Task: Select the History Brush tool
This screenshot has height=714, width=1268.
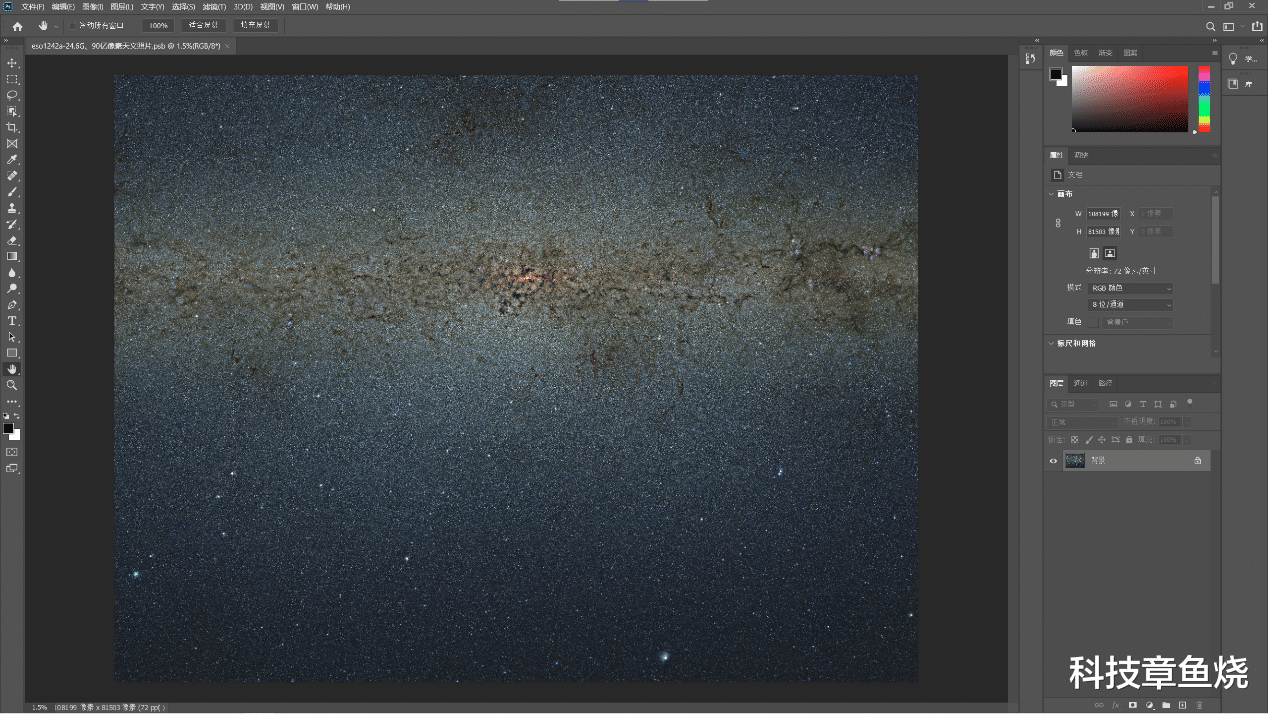Action: pyautogui.click(x=12, y=224)
